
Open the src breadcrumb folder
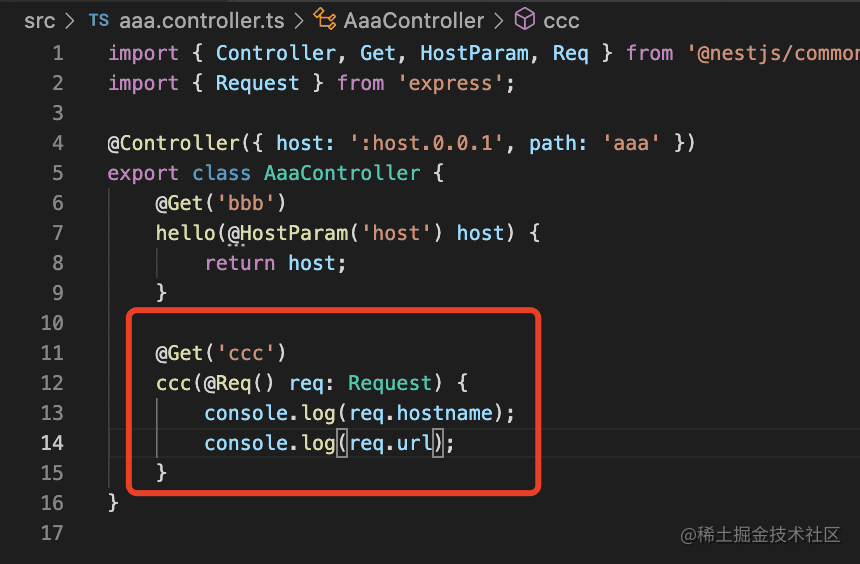39,21
